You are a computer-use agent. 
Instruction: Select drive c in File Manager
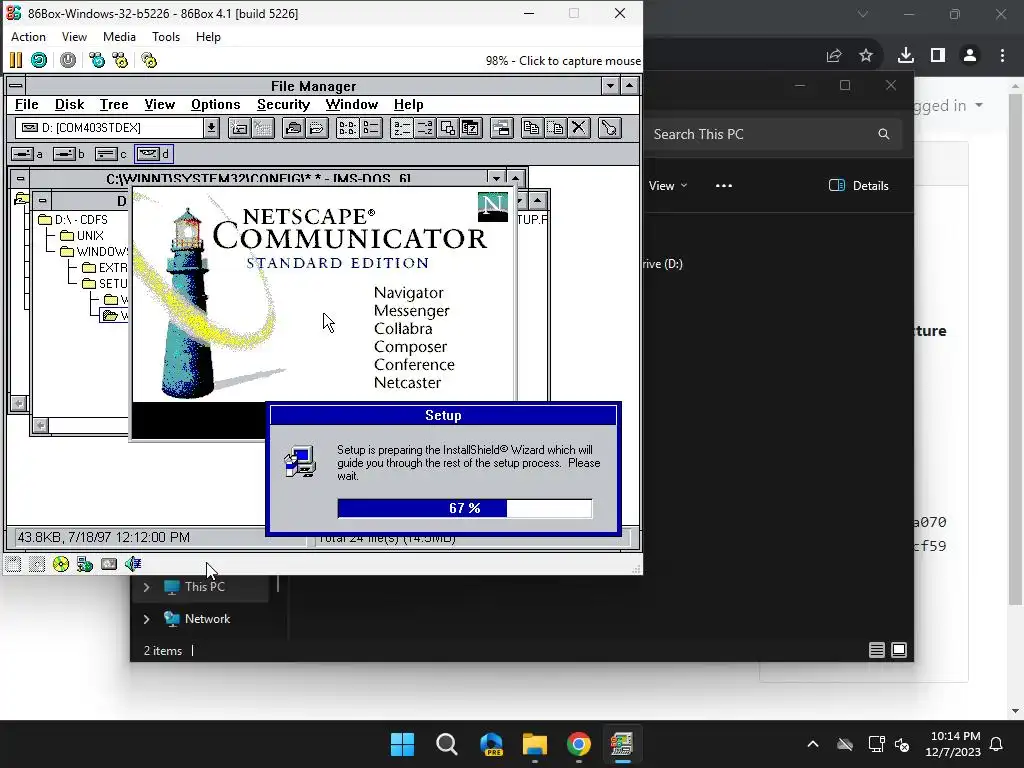(111, 154)
